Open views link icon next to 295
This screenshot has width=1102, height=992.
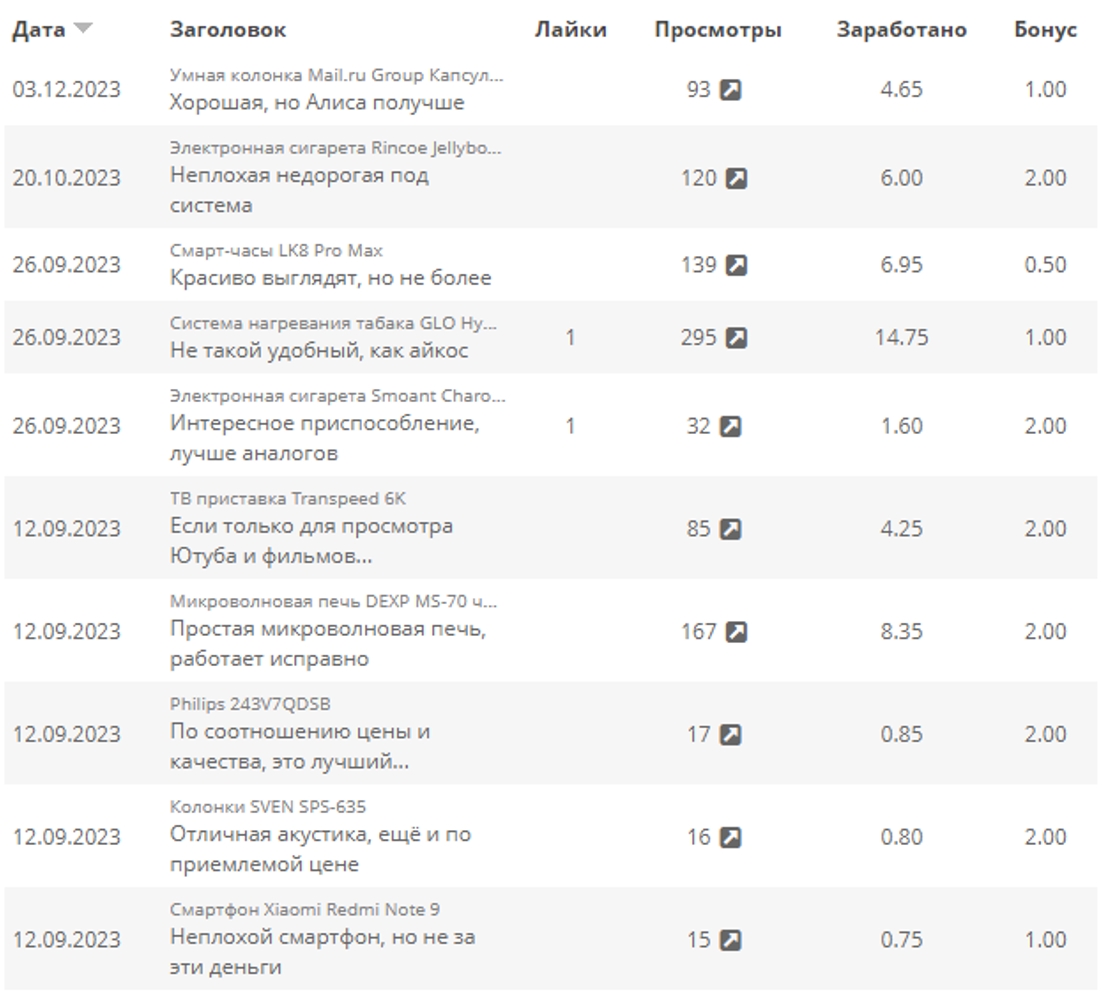(736, 338)
